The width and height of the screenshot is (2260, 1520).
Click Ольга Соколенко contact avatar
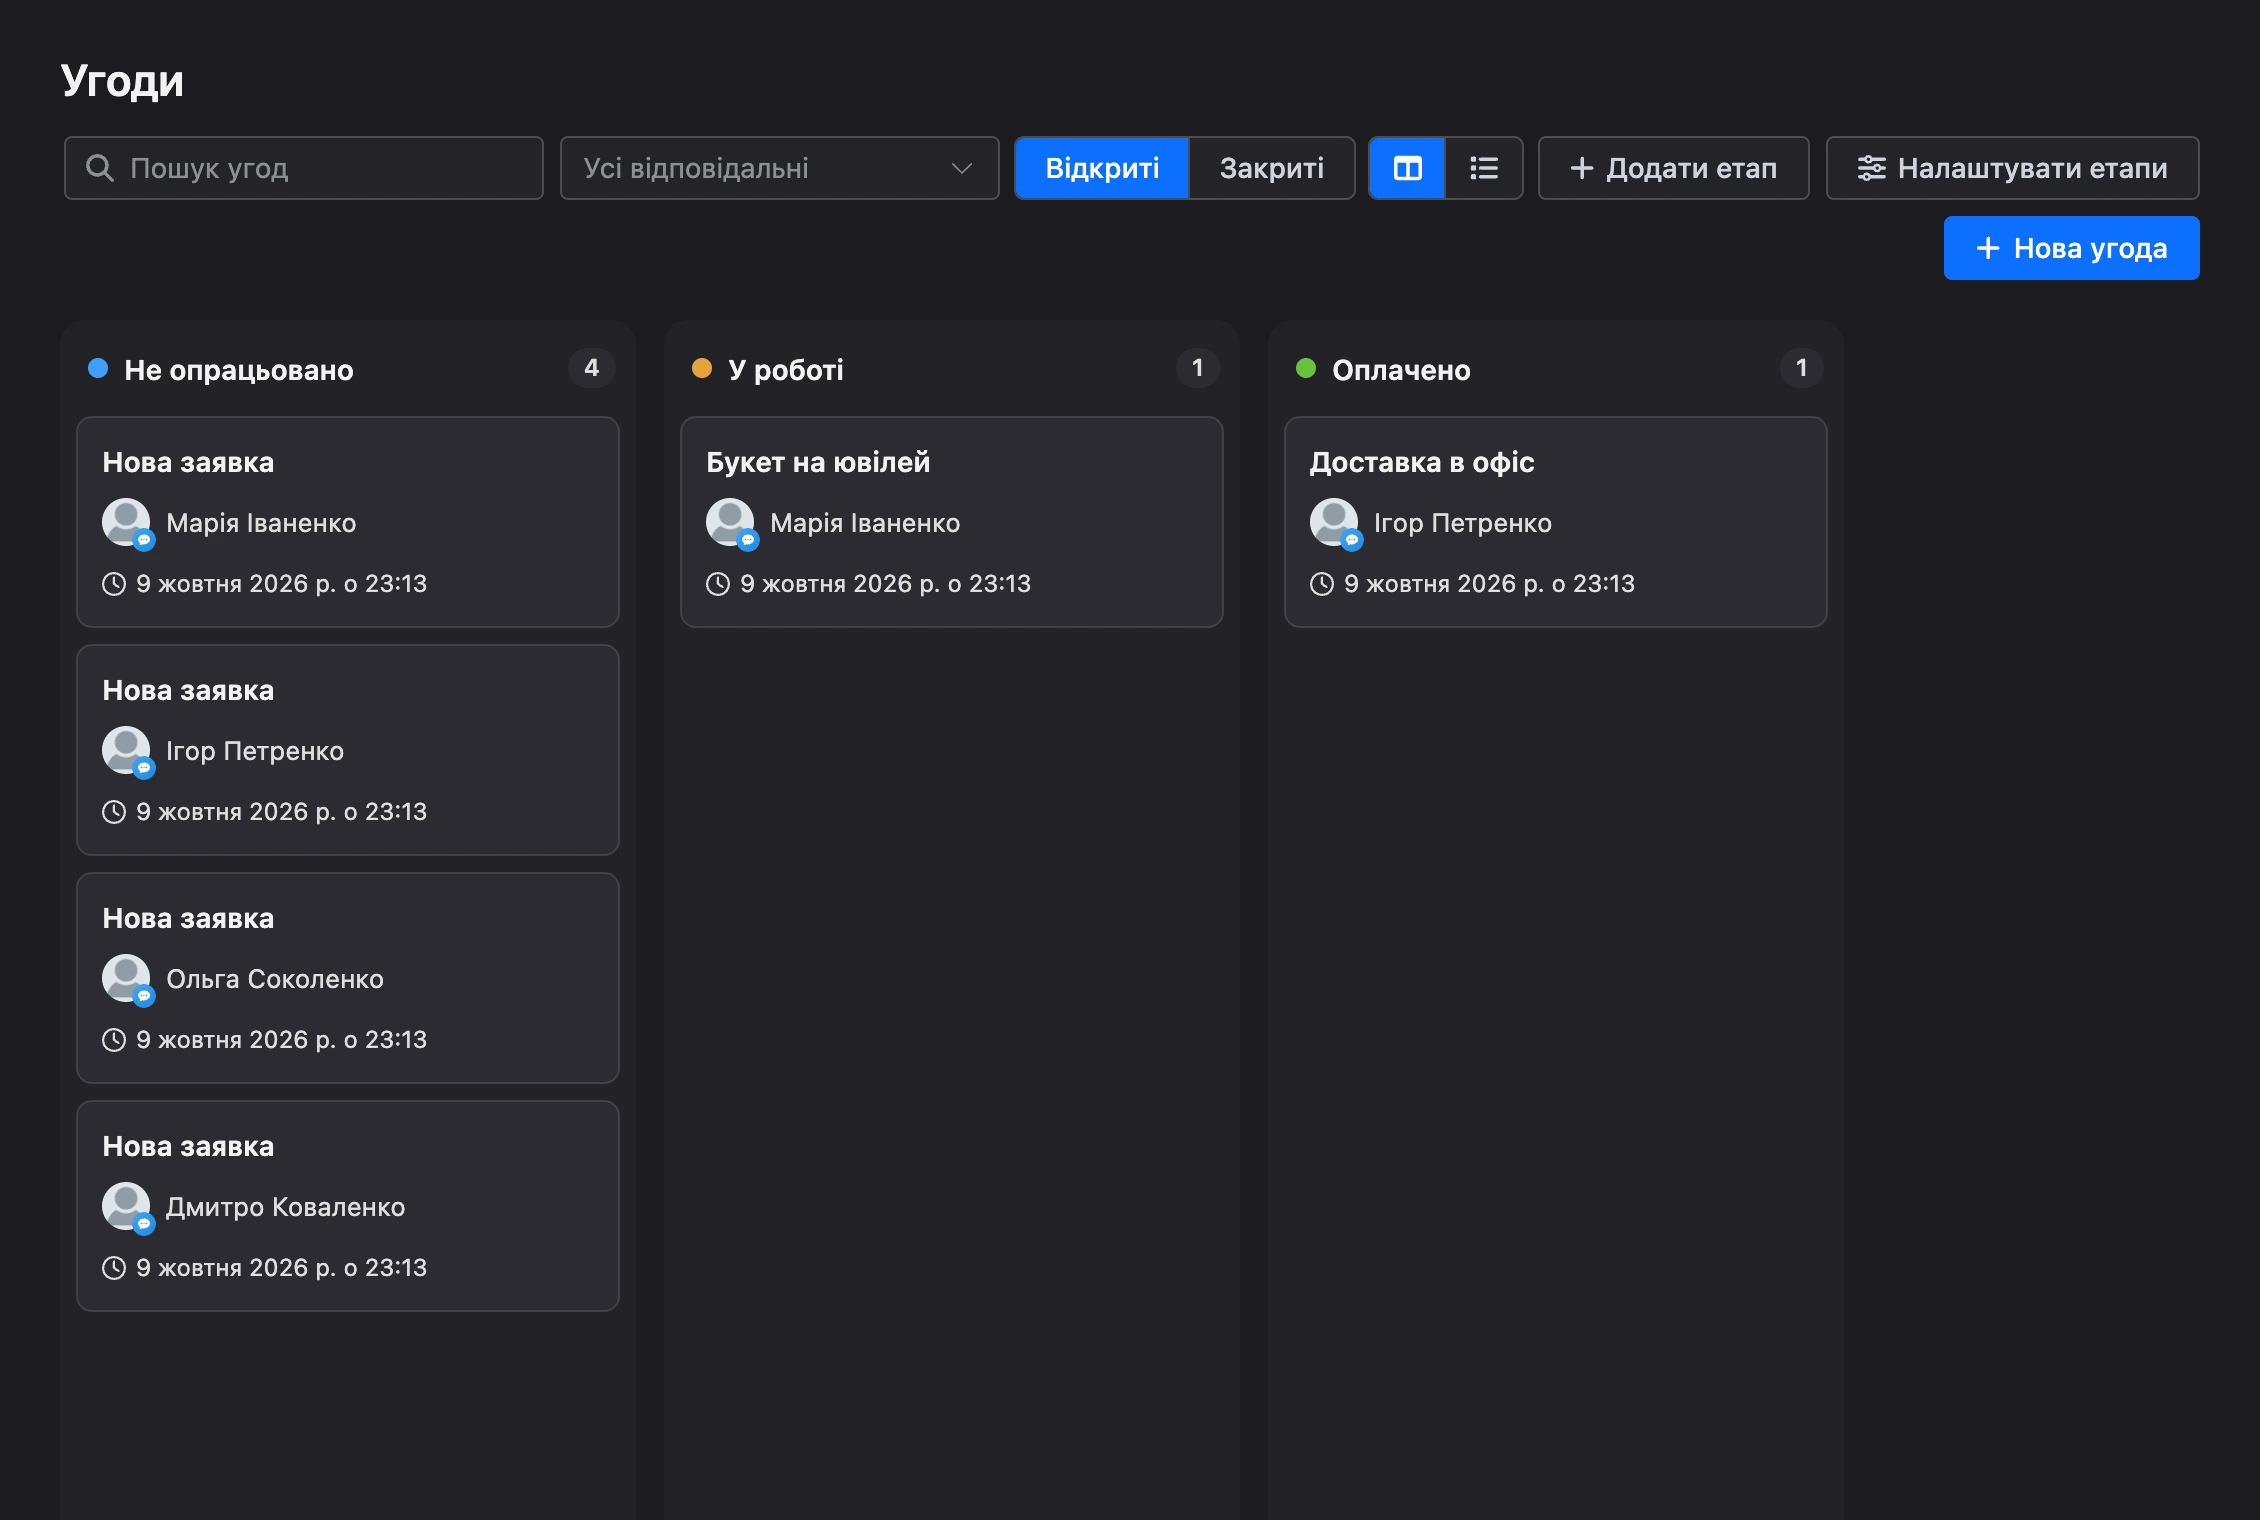pyautogui.click(x=127, y=979)
